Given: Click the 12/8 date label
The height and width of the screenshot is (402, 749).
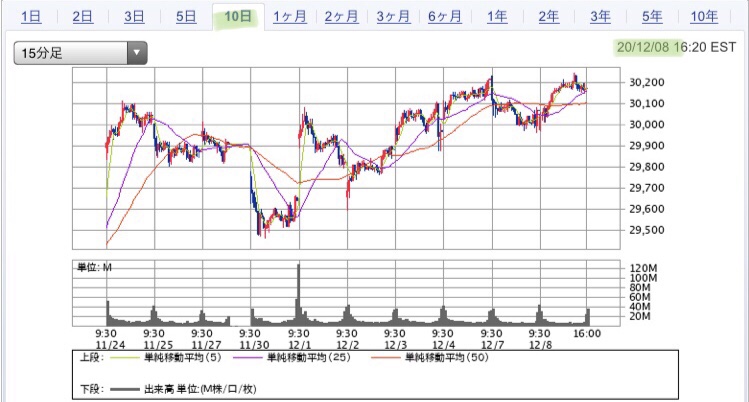Looking at the screenshot, I should 540,345.
